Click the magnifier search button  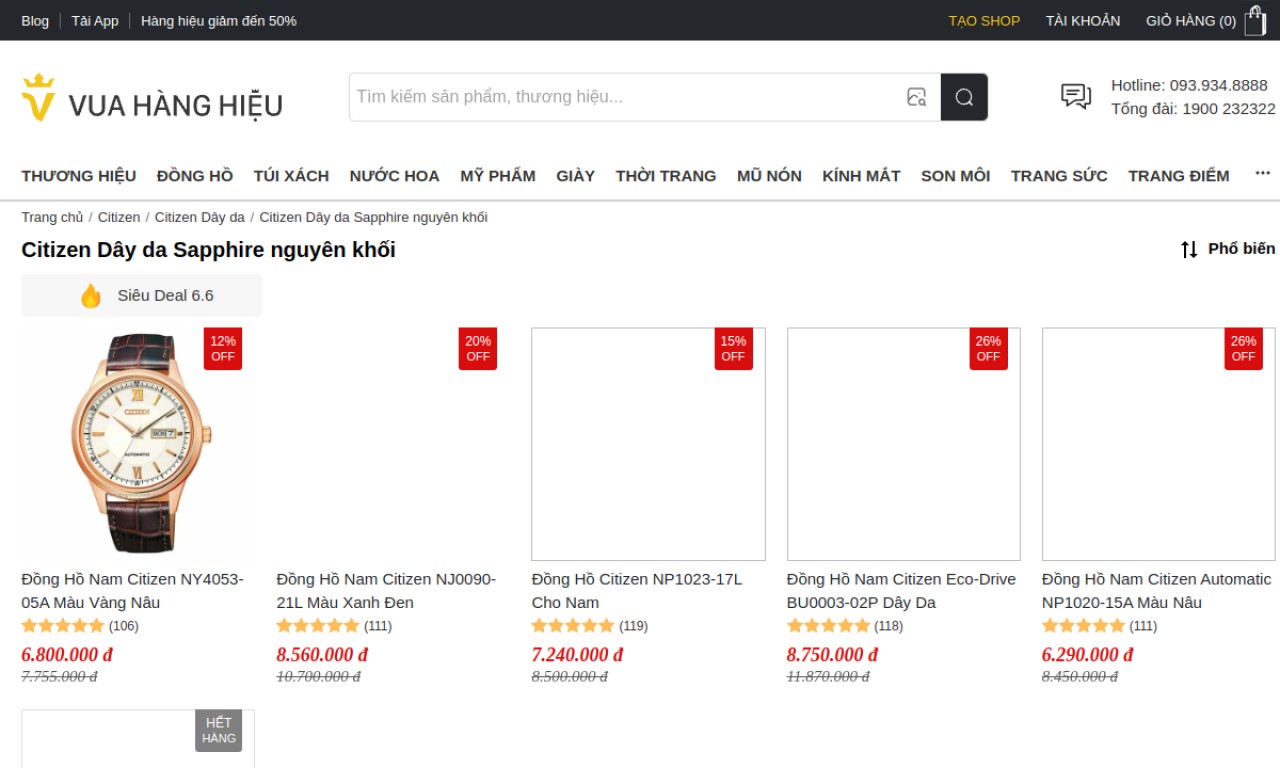(x=964, y=97)
